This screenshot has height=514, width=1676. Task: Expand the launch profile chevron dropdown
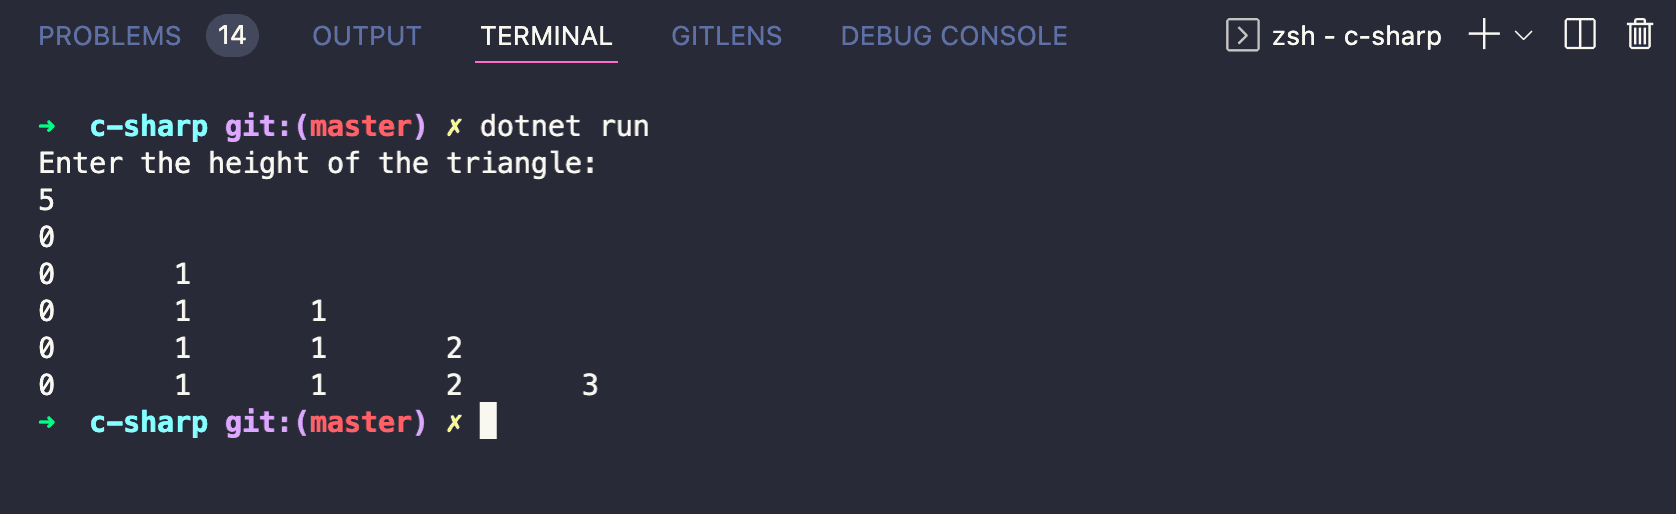(x=1524, y=36)
